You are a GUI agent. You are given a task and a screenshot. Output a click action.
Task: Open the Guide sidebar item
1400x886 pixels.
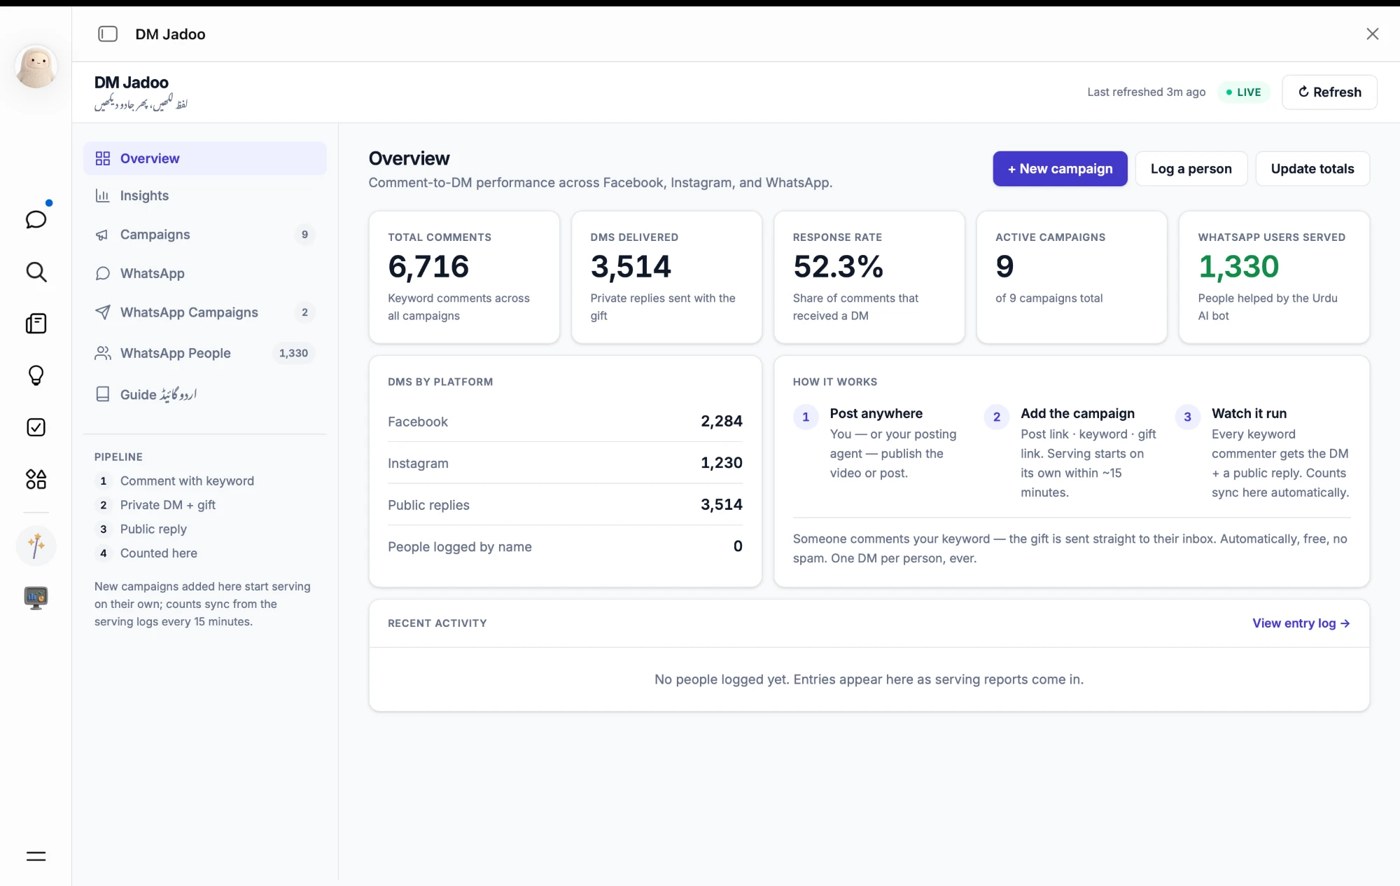click(x=205, y=394)
